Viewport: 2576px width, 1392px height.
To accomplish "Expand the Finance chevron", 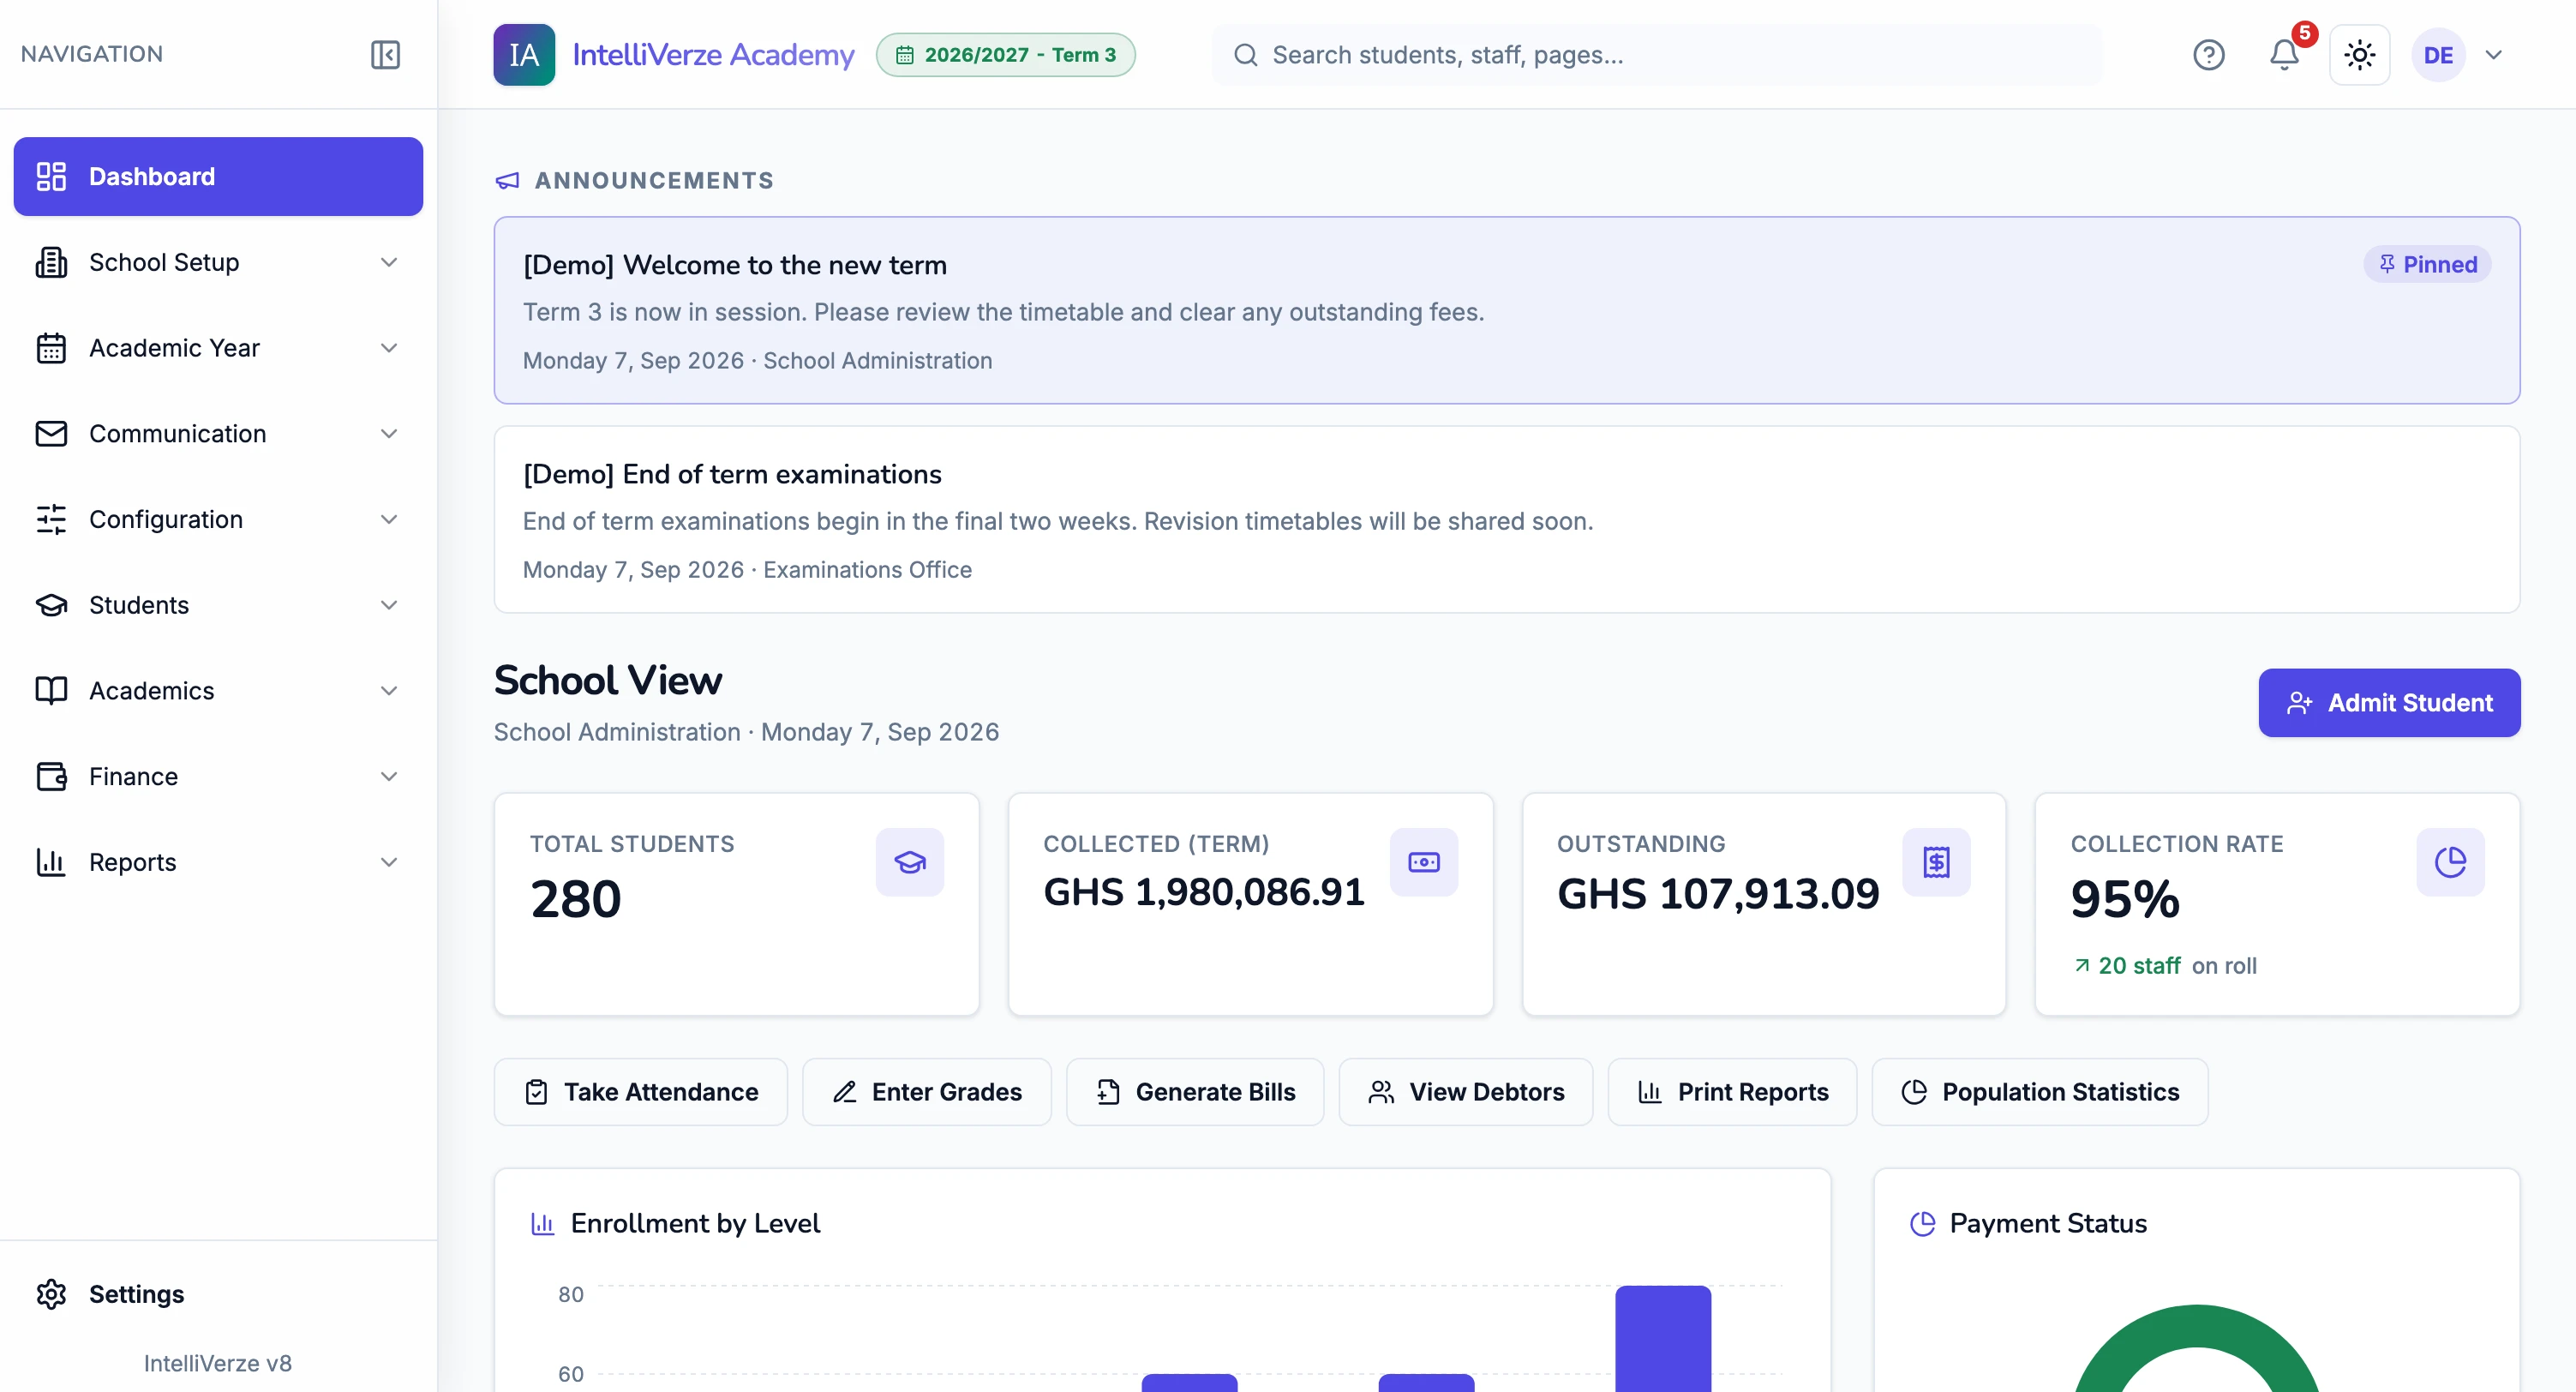I will (x=389, y=776).
